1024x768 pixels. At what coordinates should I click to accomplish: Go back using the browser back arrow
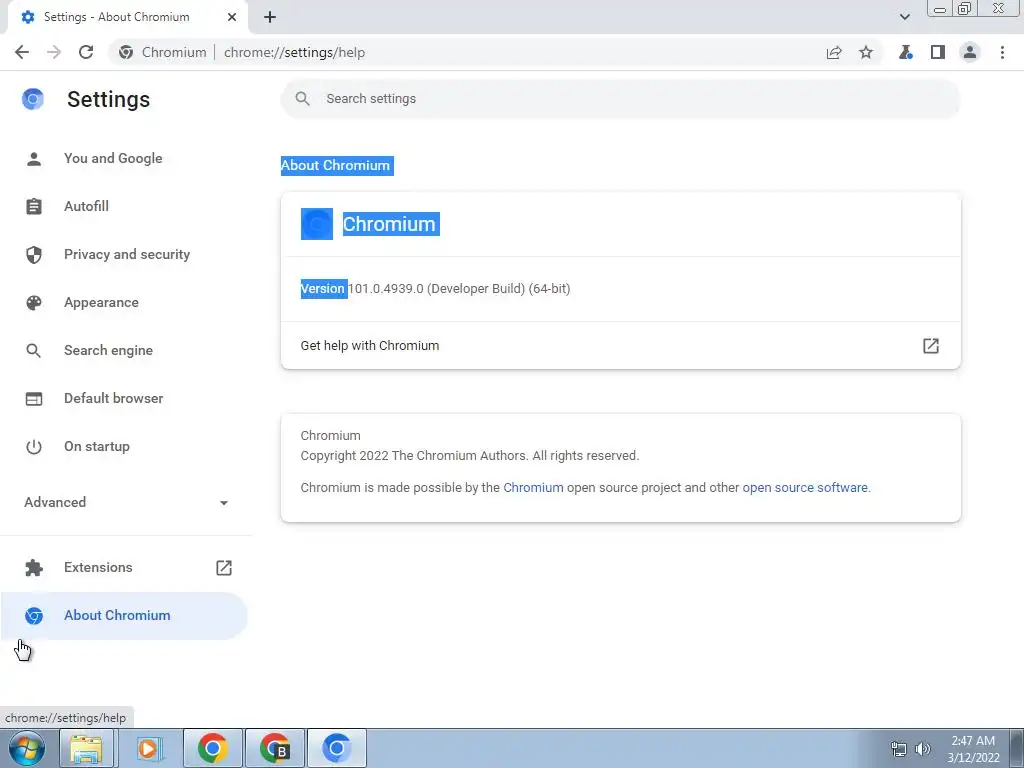click(x=22, y=52)
